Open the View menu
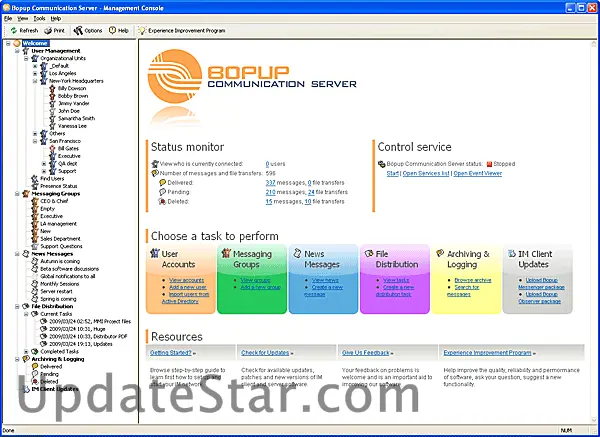The width and height of the screenshot is (600, 437). click(x=23, y=18)
